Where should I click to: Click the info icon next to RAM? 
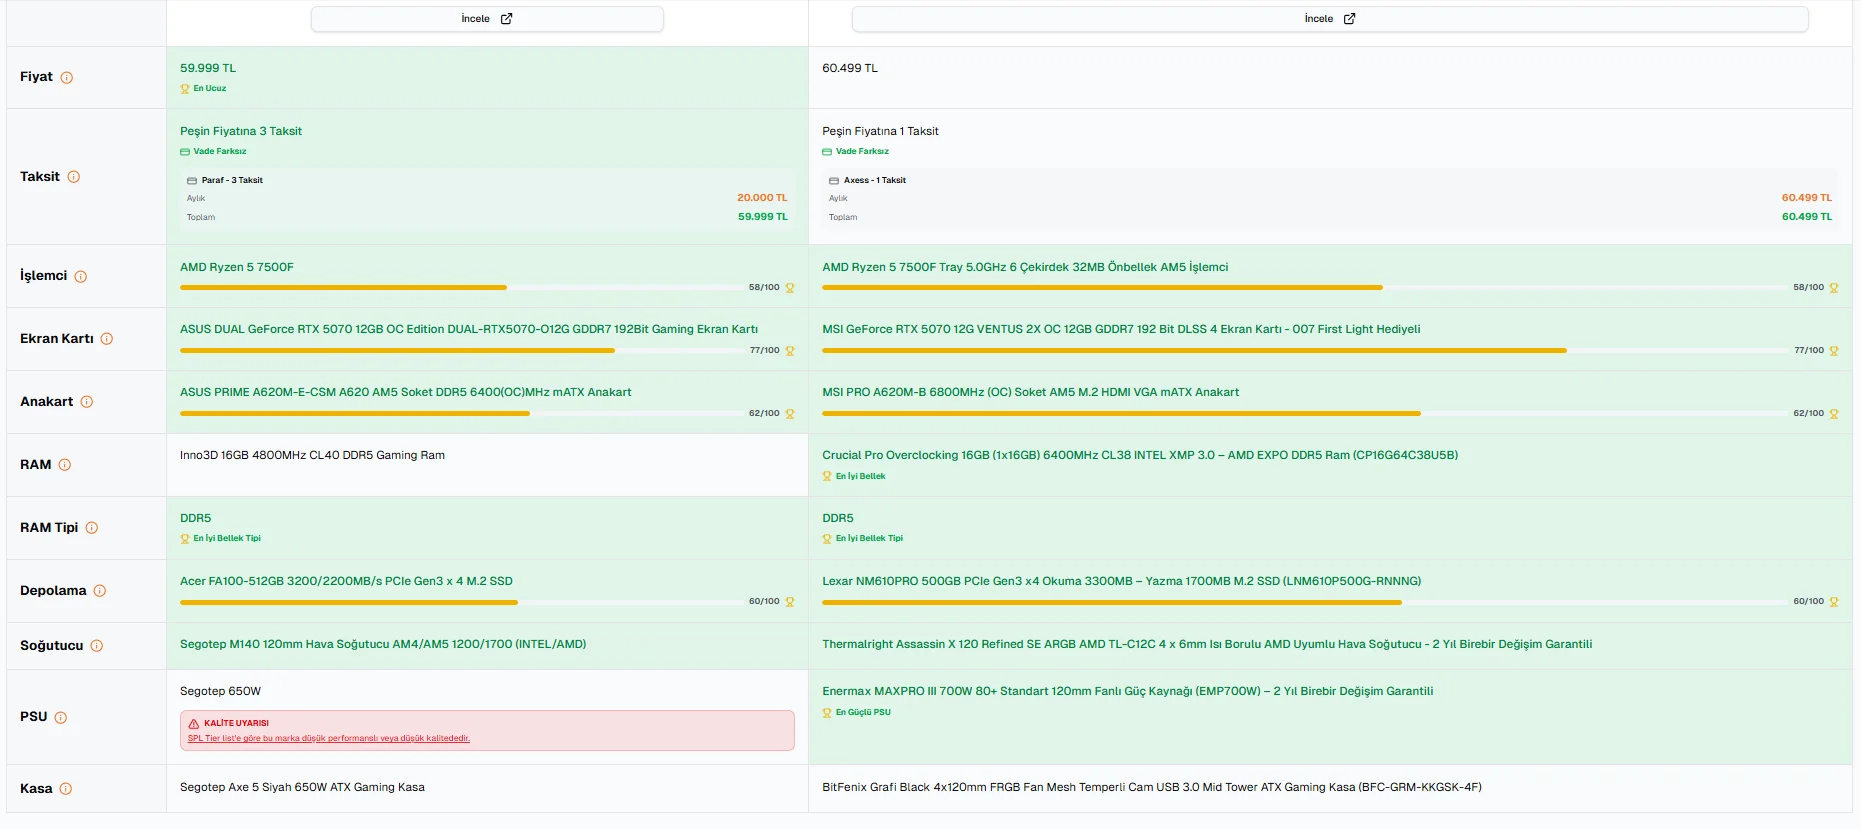pos(65,465)
